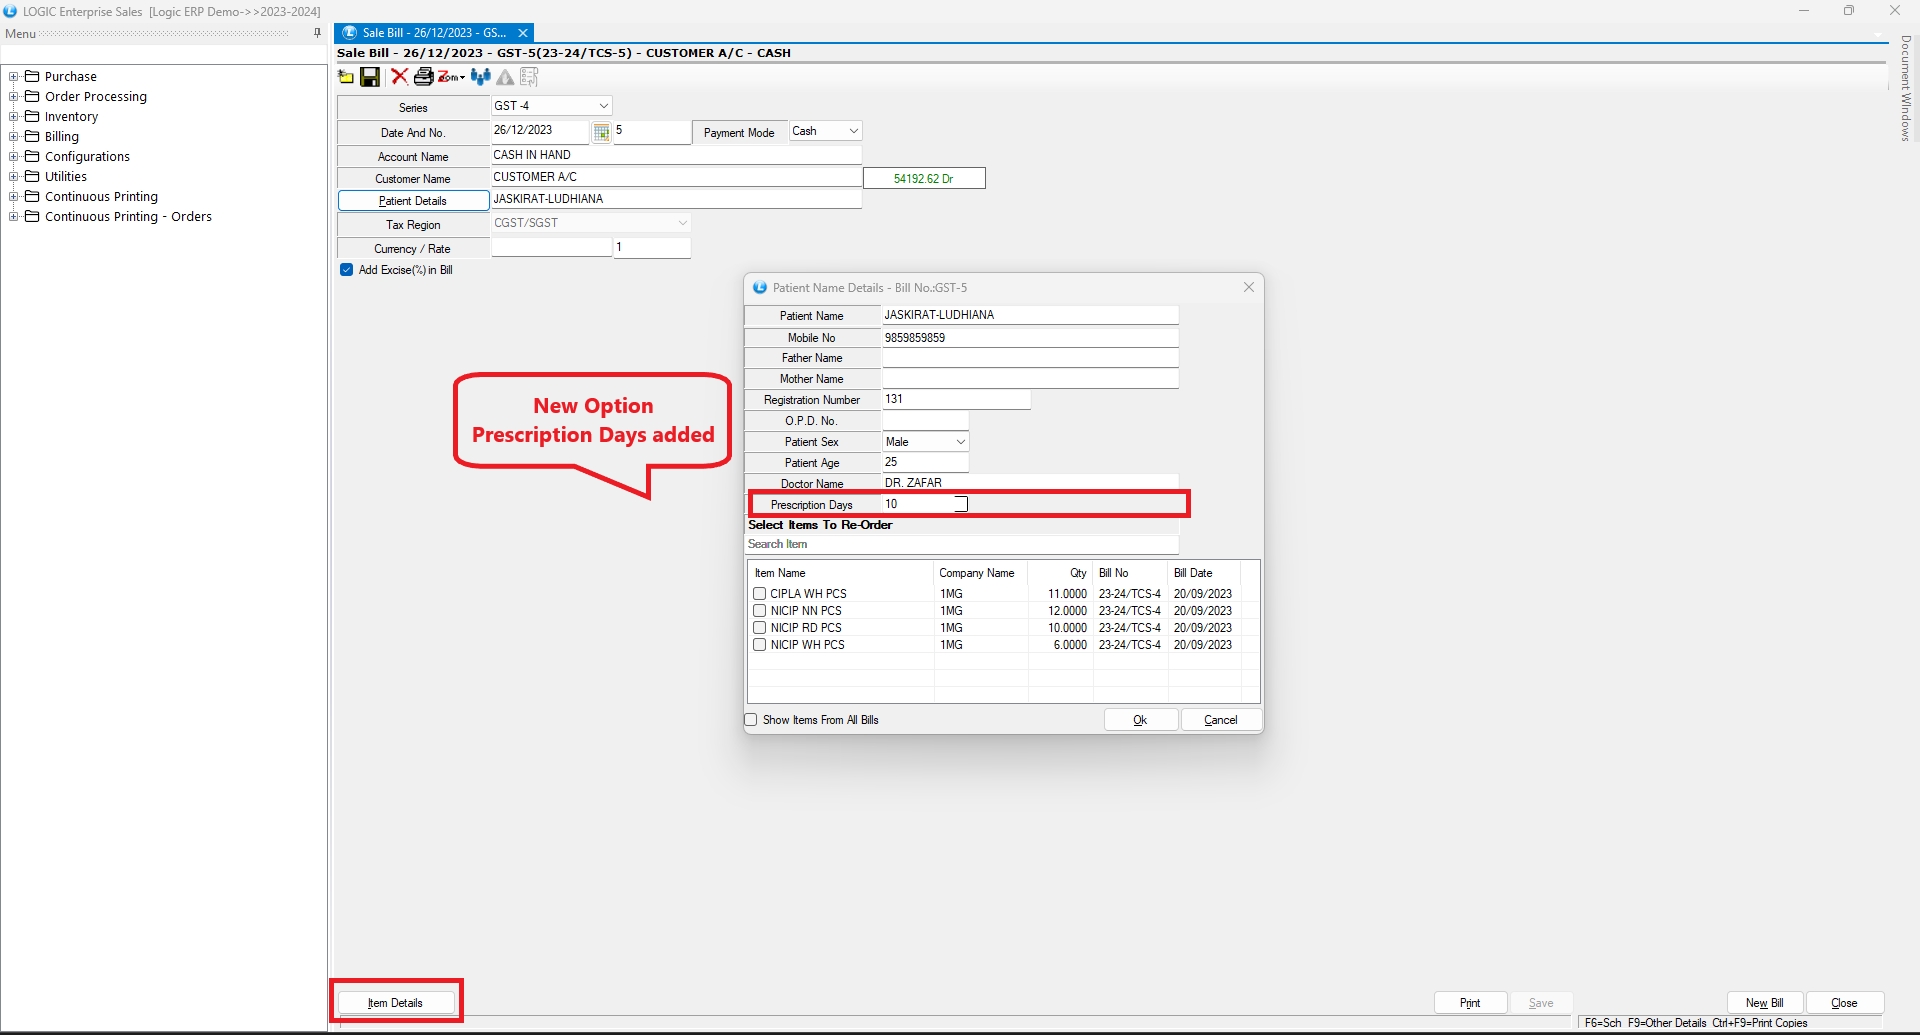The height and width of the screenshot is (1035, 1920).
Task: Open the Series dropdown showing GST-4
Action: coord(603,106)
